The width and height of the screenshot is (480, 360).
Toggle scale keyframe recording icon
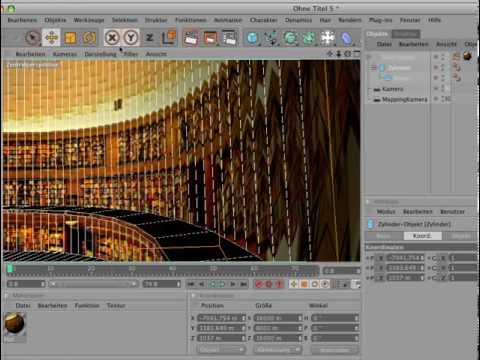(304, 284)
